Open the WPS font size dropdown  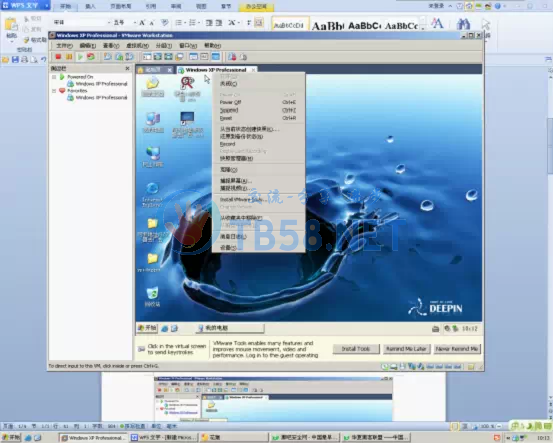pyautogui.click(x=135, y=23)
